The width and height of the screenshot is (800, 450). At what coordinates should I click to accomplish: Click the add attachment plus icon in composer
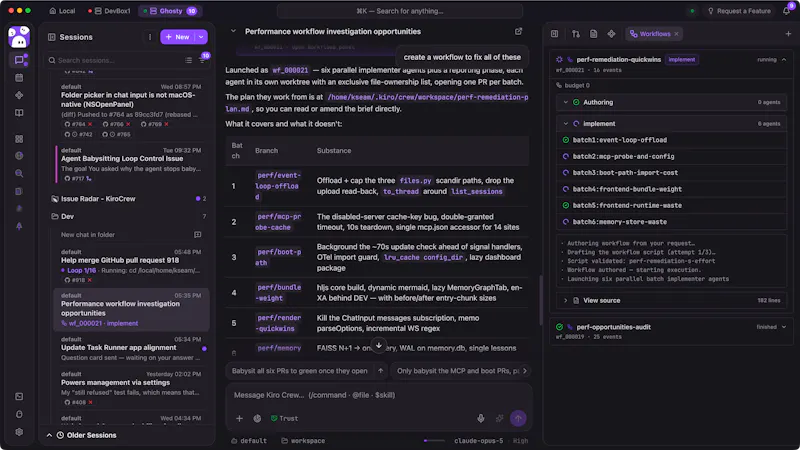point(239,418)
